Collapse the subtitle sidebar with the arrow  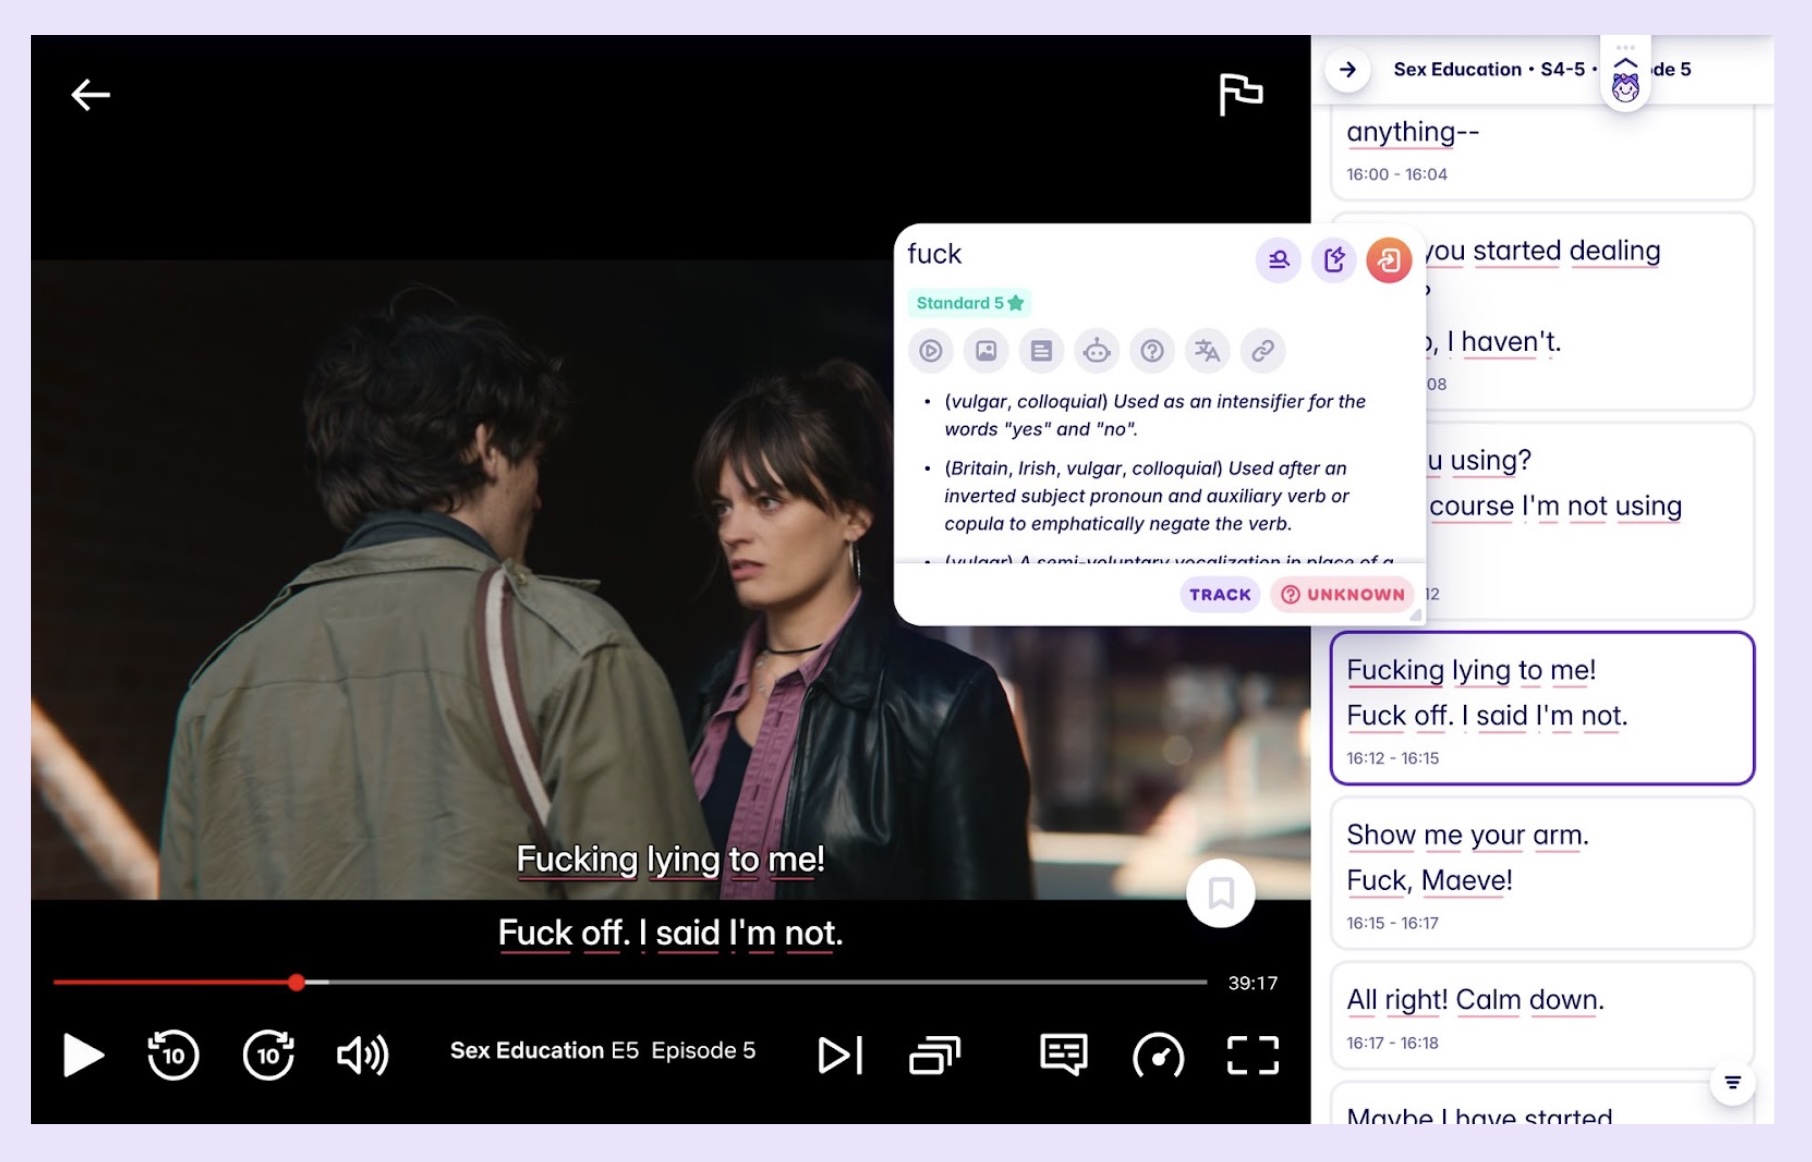(1349, 70)
